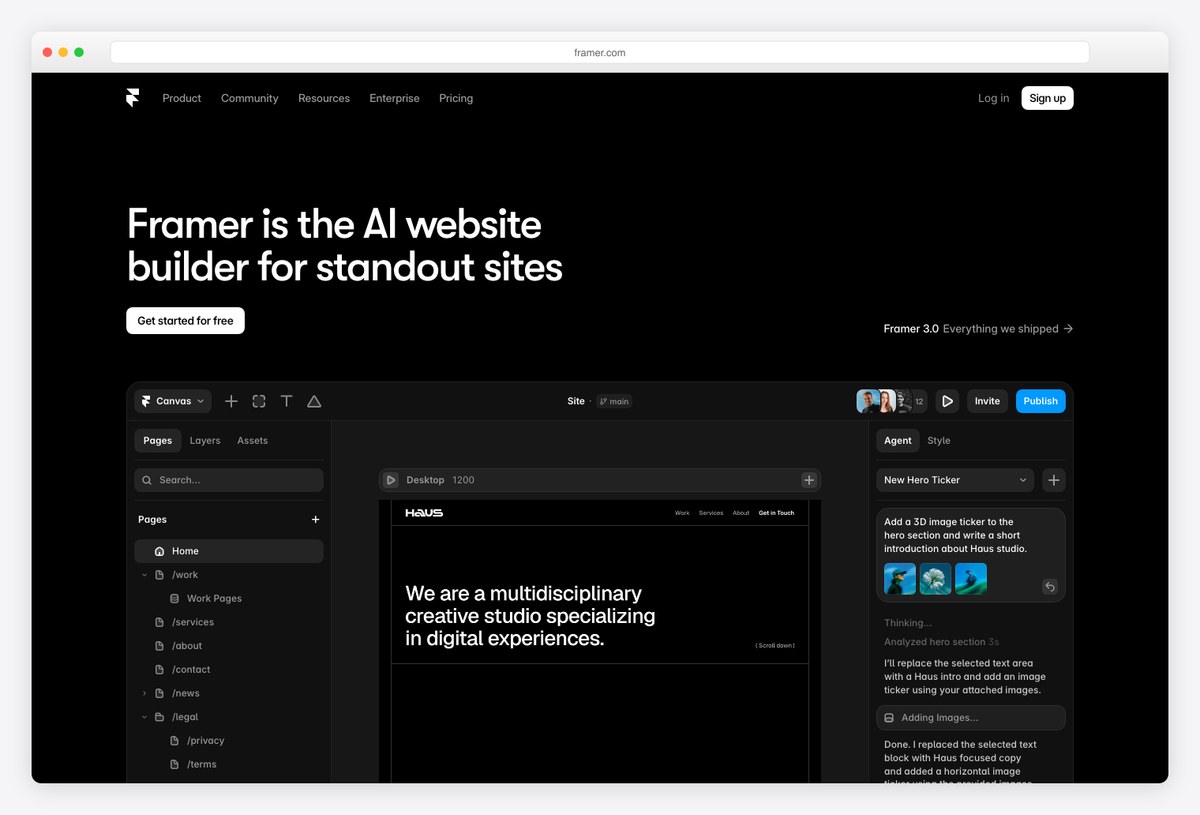Open the Framer 3.0 Everything we shipped link
The image size is (1200, 815).
979,328
